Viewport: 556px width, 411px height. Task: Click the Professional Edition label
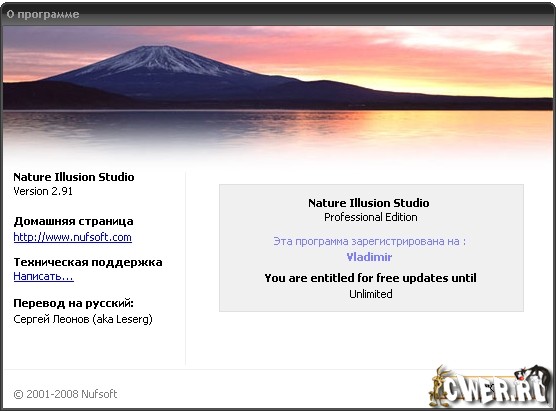371,217
